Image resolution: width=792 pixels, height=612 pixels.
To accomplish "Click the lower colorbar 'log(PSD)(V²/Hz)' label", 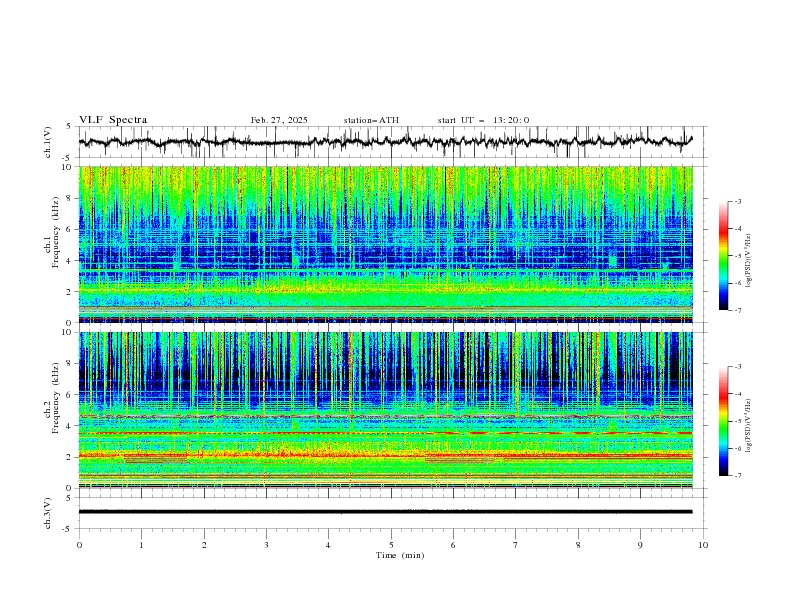I will 748,426.
